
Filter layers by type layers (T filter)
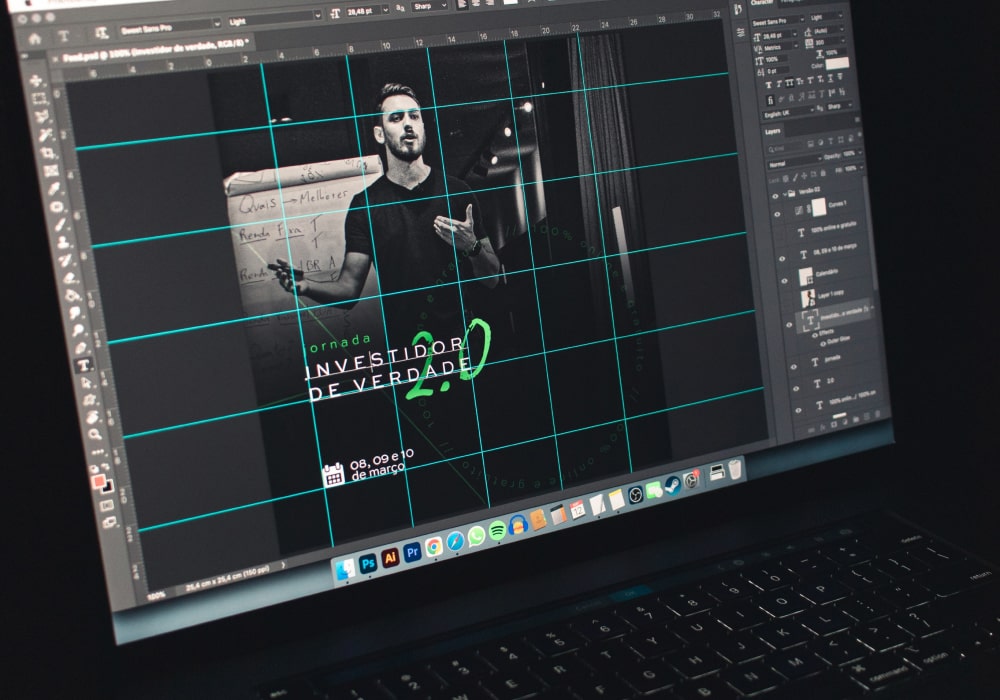828,142
